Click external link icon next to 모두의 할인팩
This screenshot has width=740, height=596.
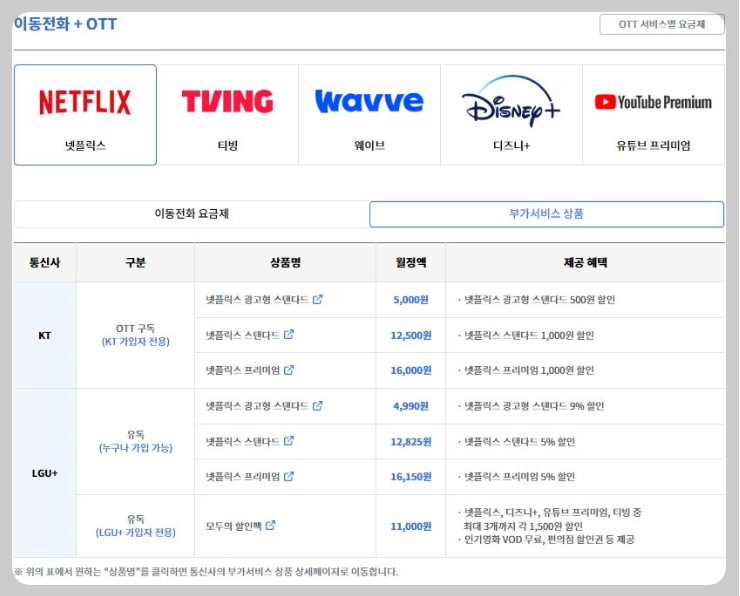pyautogui.click(x=270, y=525)
